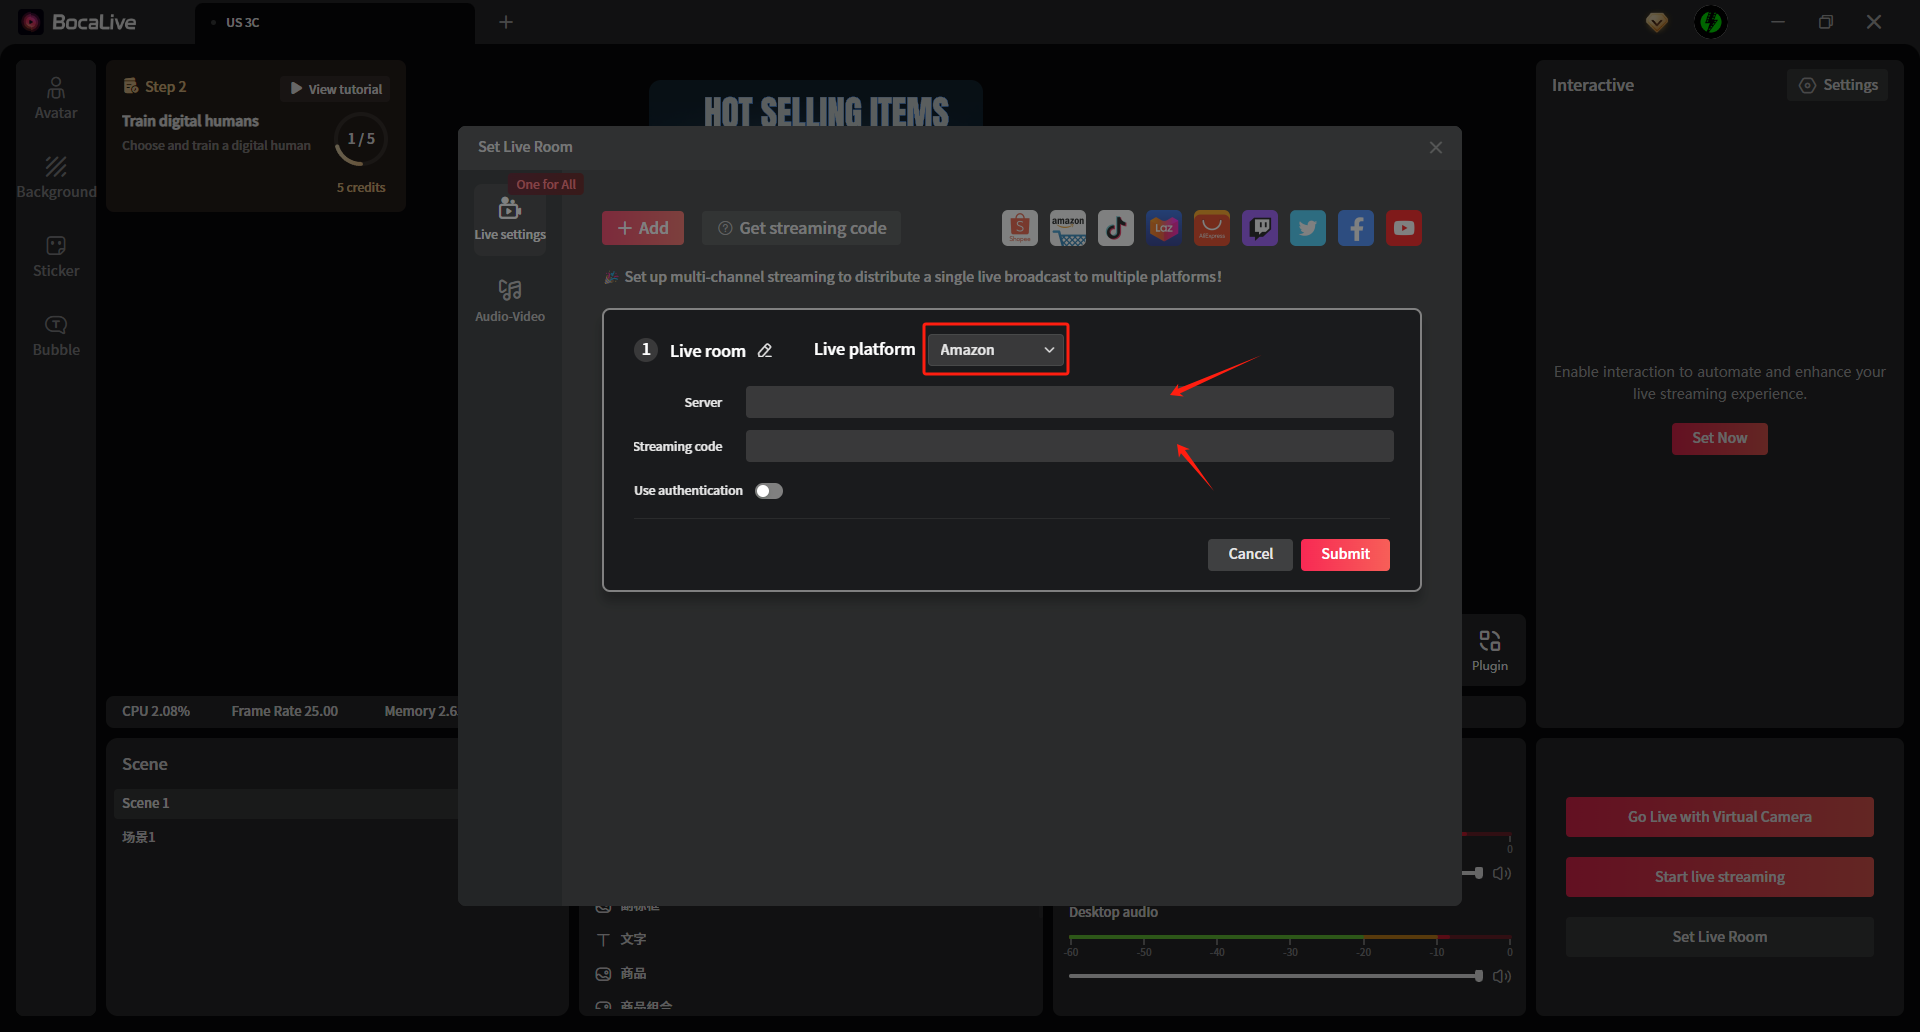Click the 1/5 credits progress ring

(x=361, y=139)
